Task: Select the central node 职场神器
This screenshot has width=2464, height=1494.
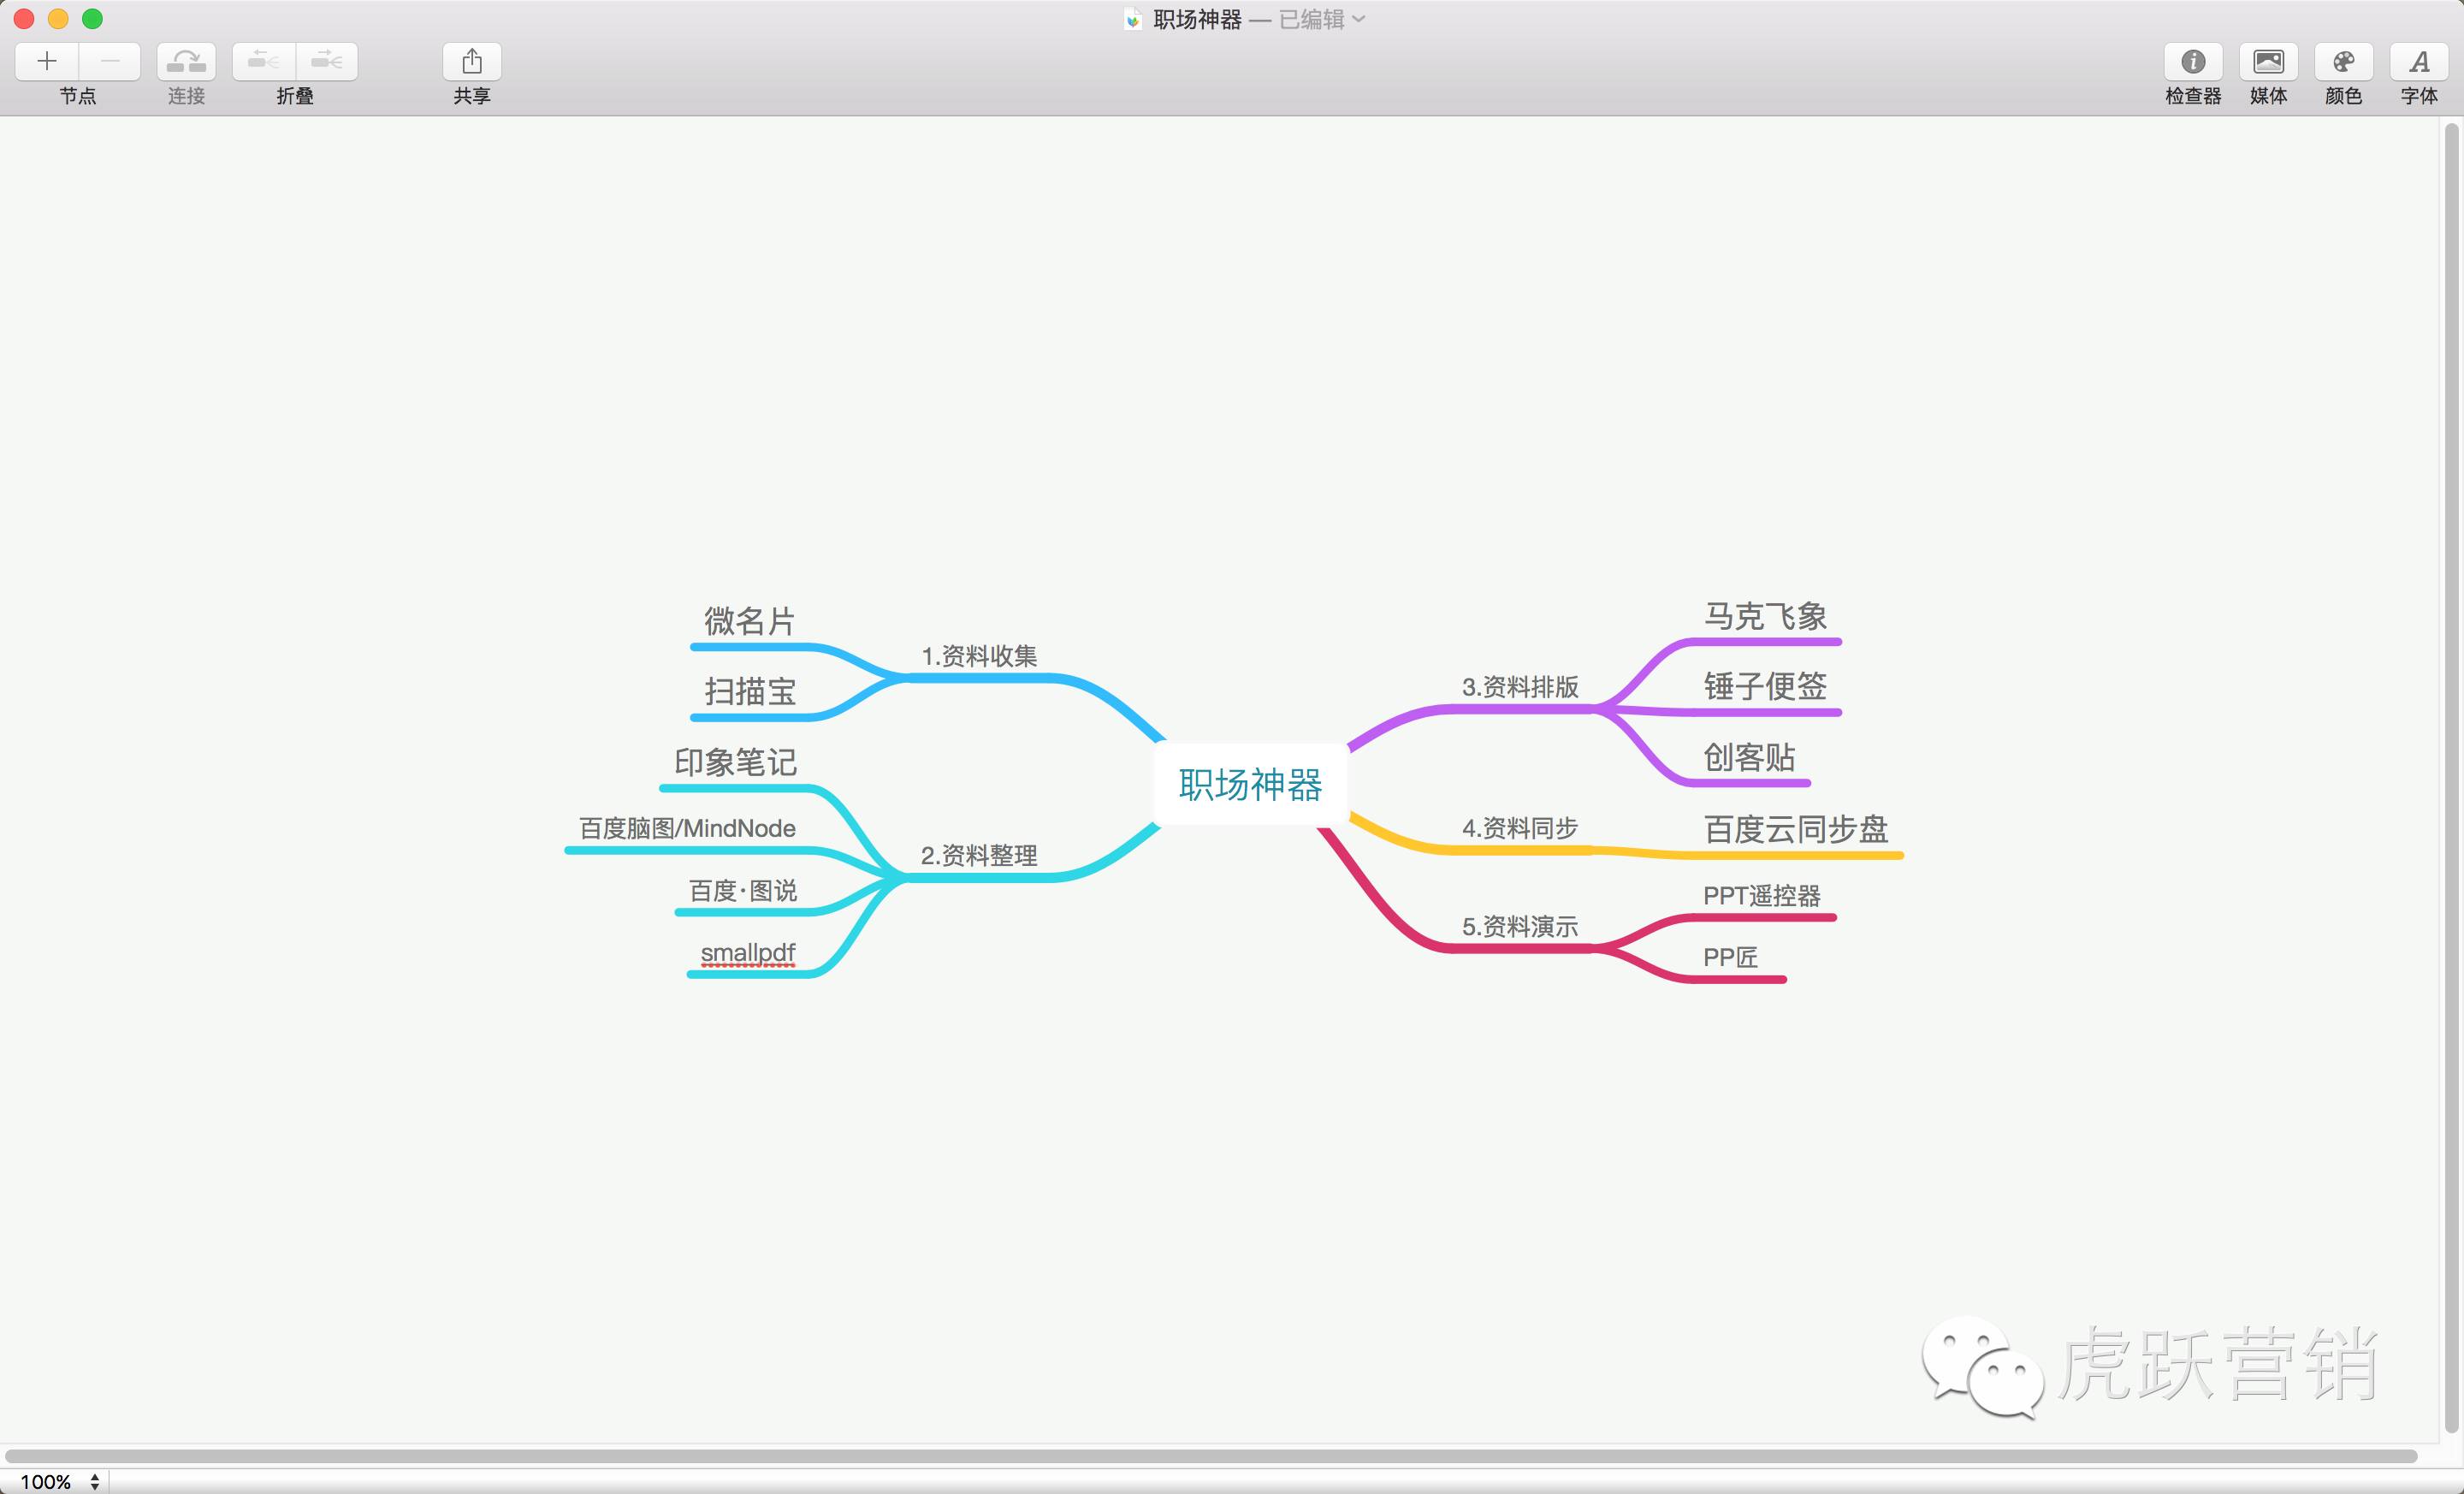Action: click(x=1250, y=785)
